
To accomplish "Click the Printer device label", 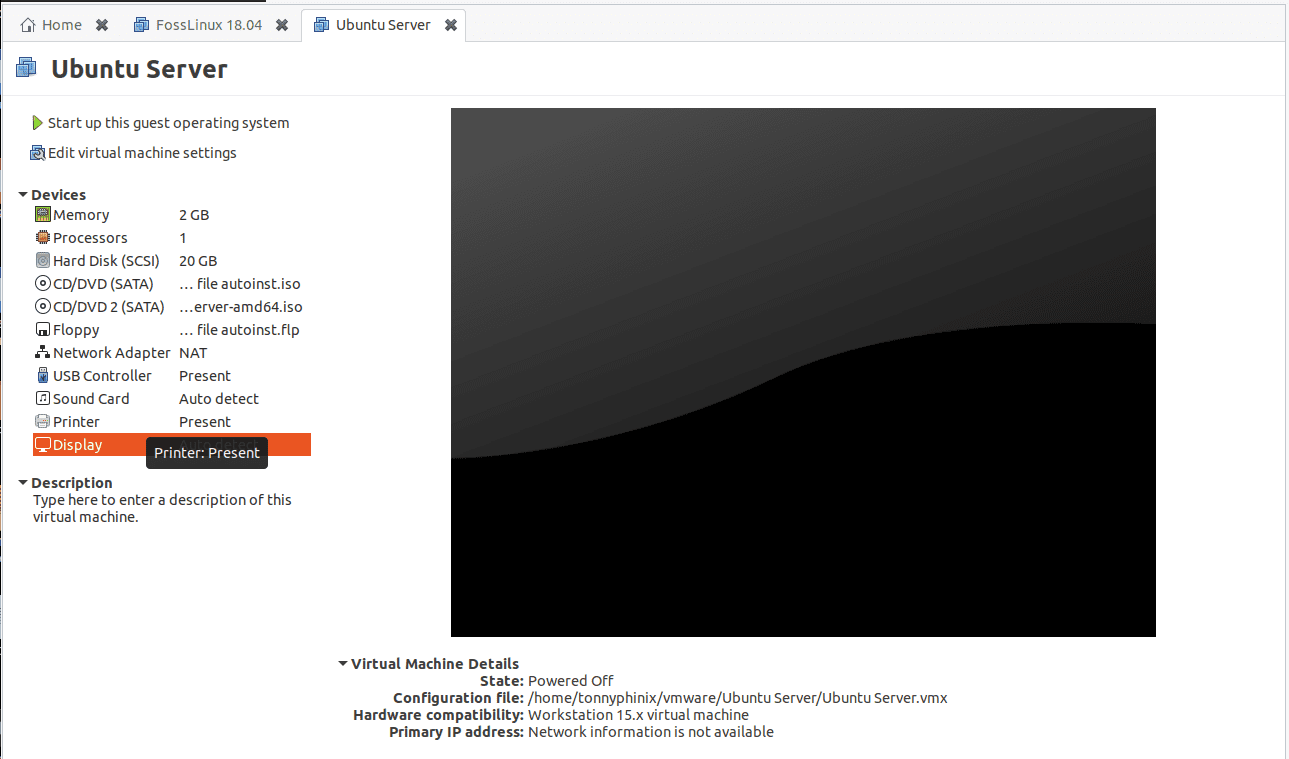I will click(x=76, y=422).
